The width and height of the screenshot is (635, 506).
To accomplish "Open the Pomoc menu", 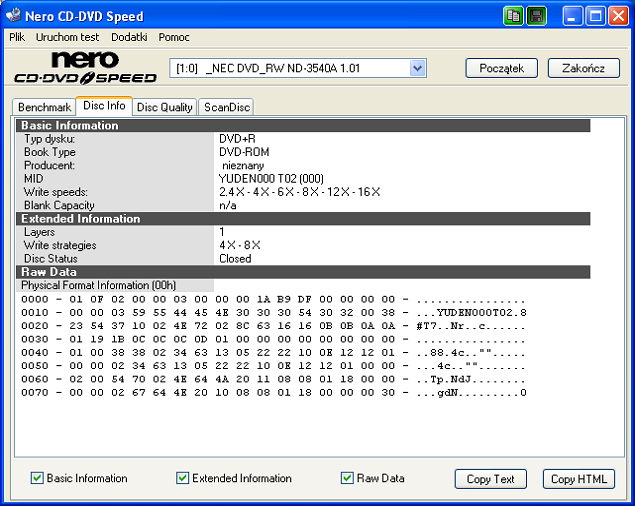I will (x=174, y=37).
